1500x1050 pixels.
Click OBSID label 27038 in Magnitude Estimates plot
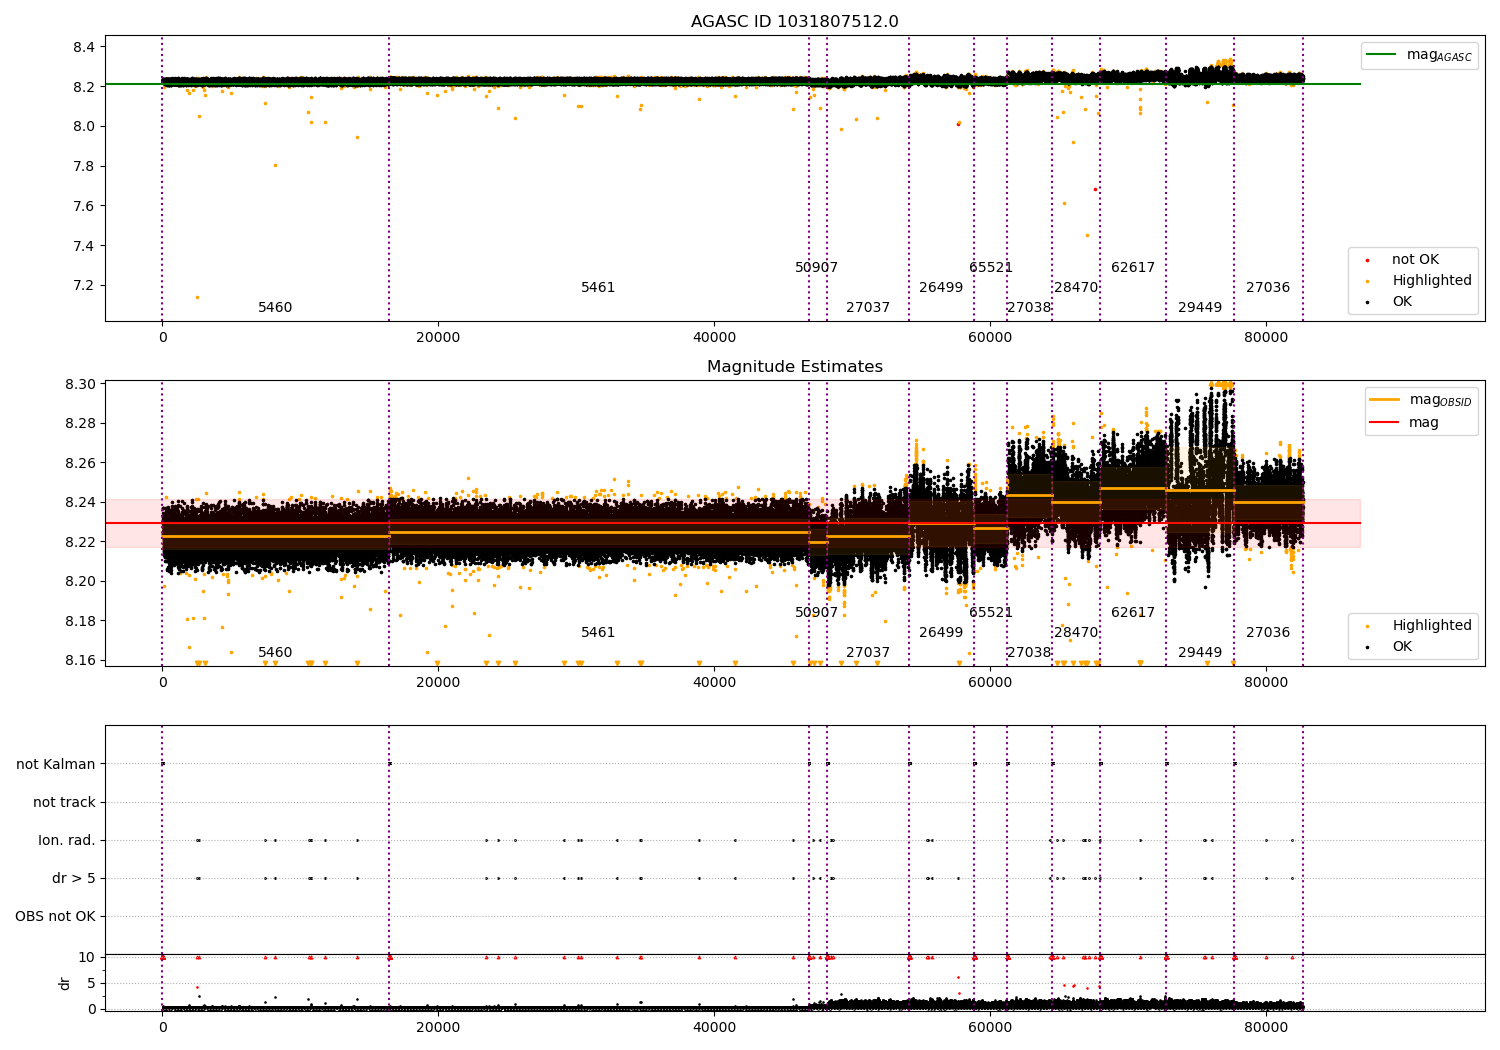1029,653
